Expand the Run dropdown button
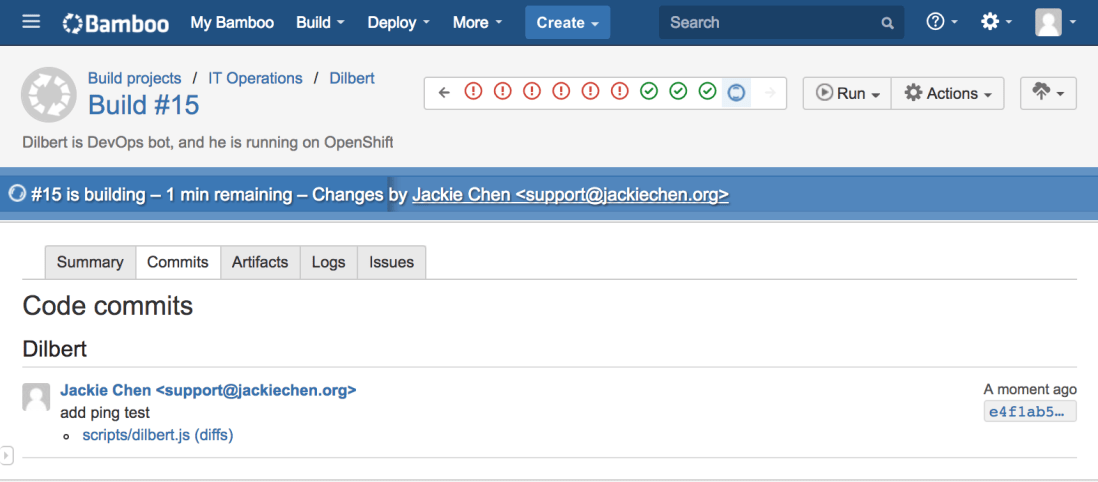 click(847, 93)
